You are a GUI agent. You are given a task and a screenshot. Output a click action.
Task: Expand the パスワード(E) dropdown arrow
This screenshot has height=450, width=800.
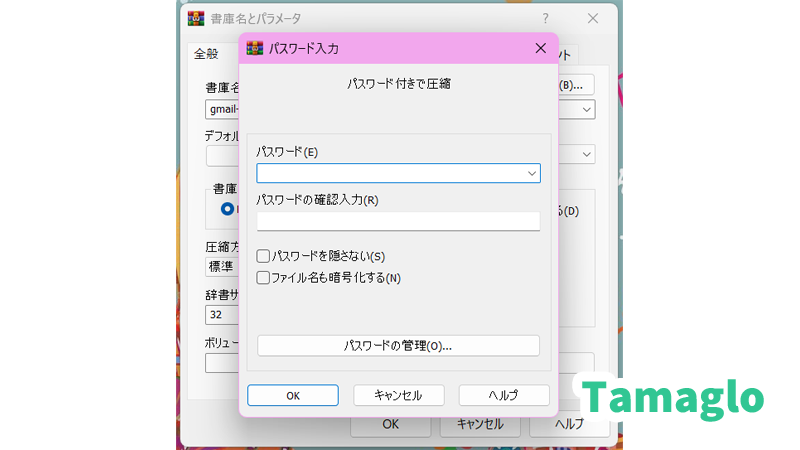pyautogui.click(x=532, y=173)
